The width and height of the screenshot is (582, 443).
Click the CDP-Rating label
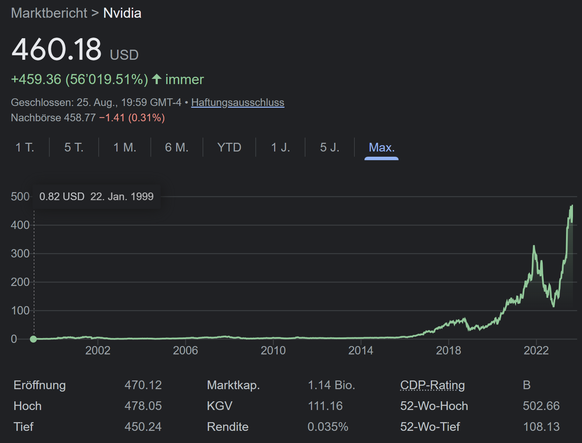pos(432,385)
